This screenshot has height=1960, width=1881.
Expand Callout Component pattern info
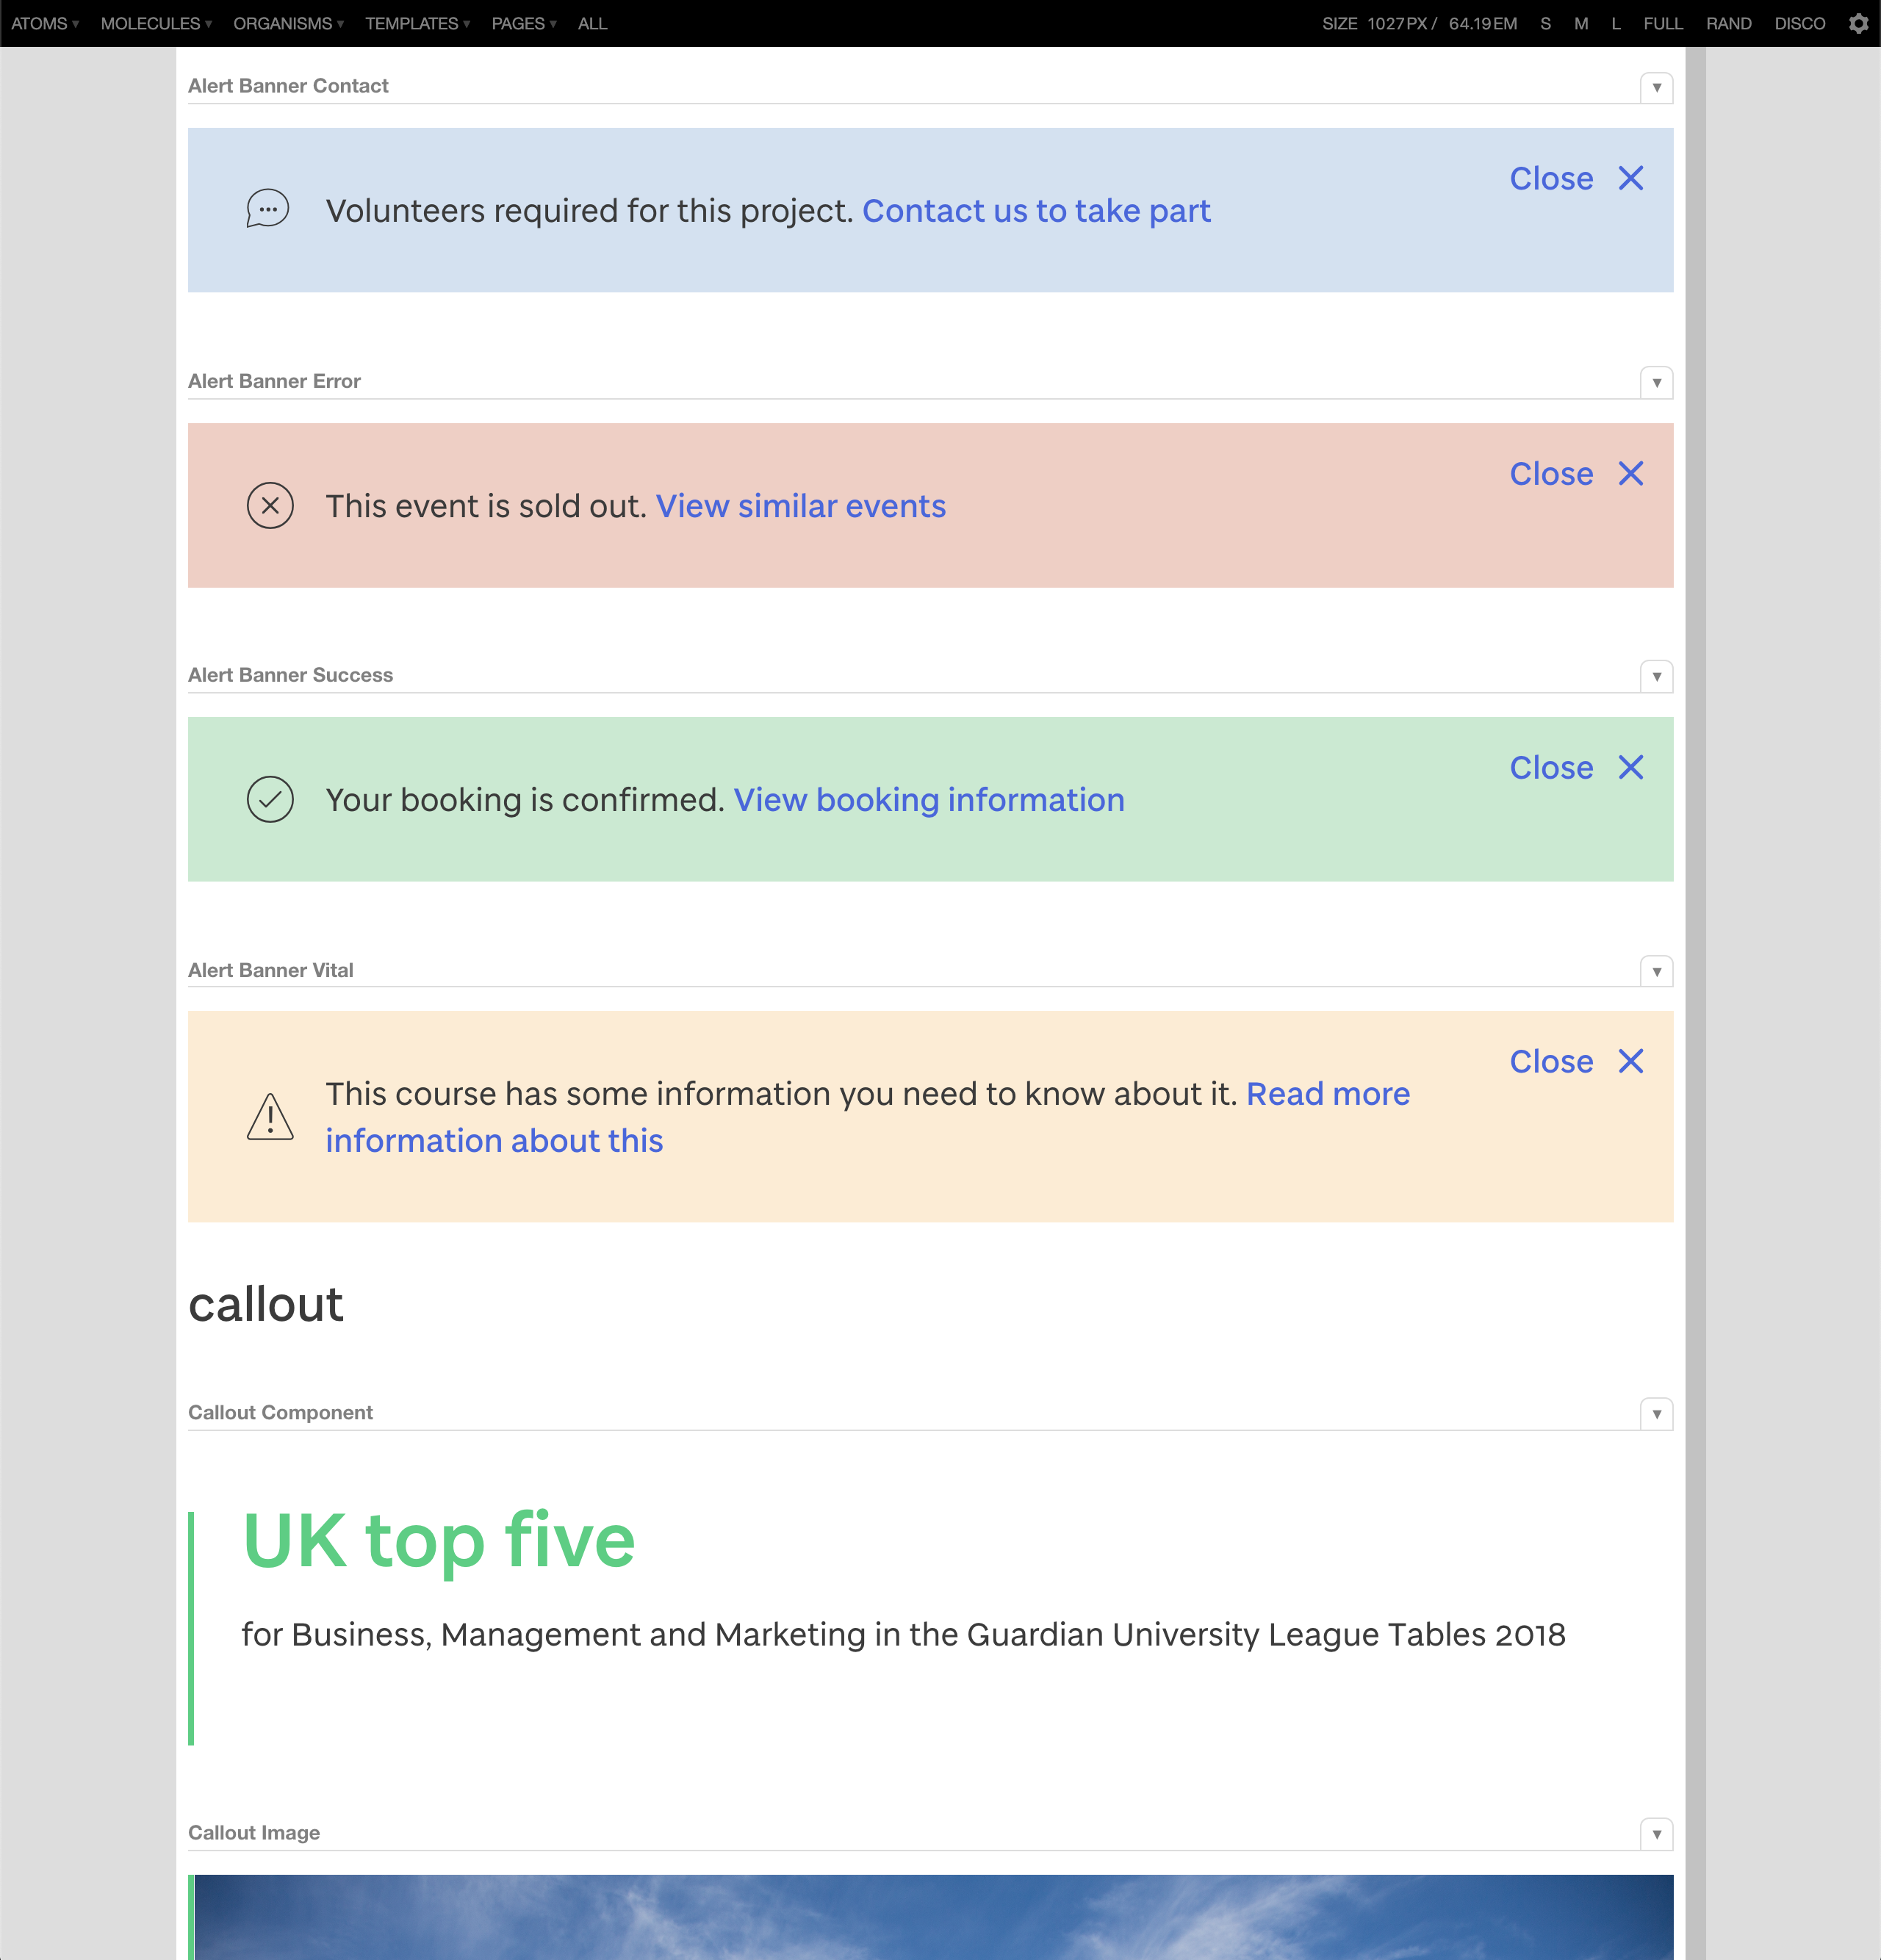(1656, 1413)
